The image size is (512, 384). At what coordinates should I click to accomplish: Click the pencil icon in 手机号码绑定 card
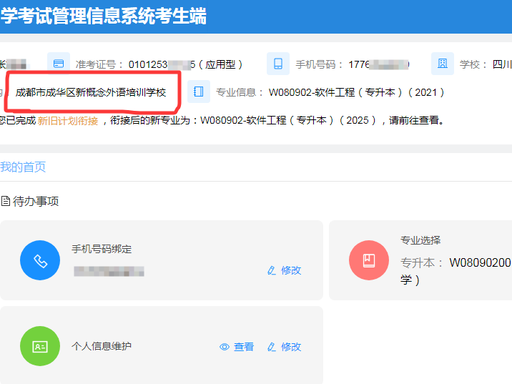pos(272,270)
